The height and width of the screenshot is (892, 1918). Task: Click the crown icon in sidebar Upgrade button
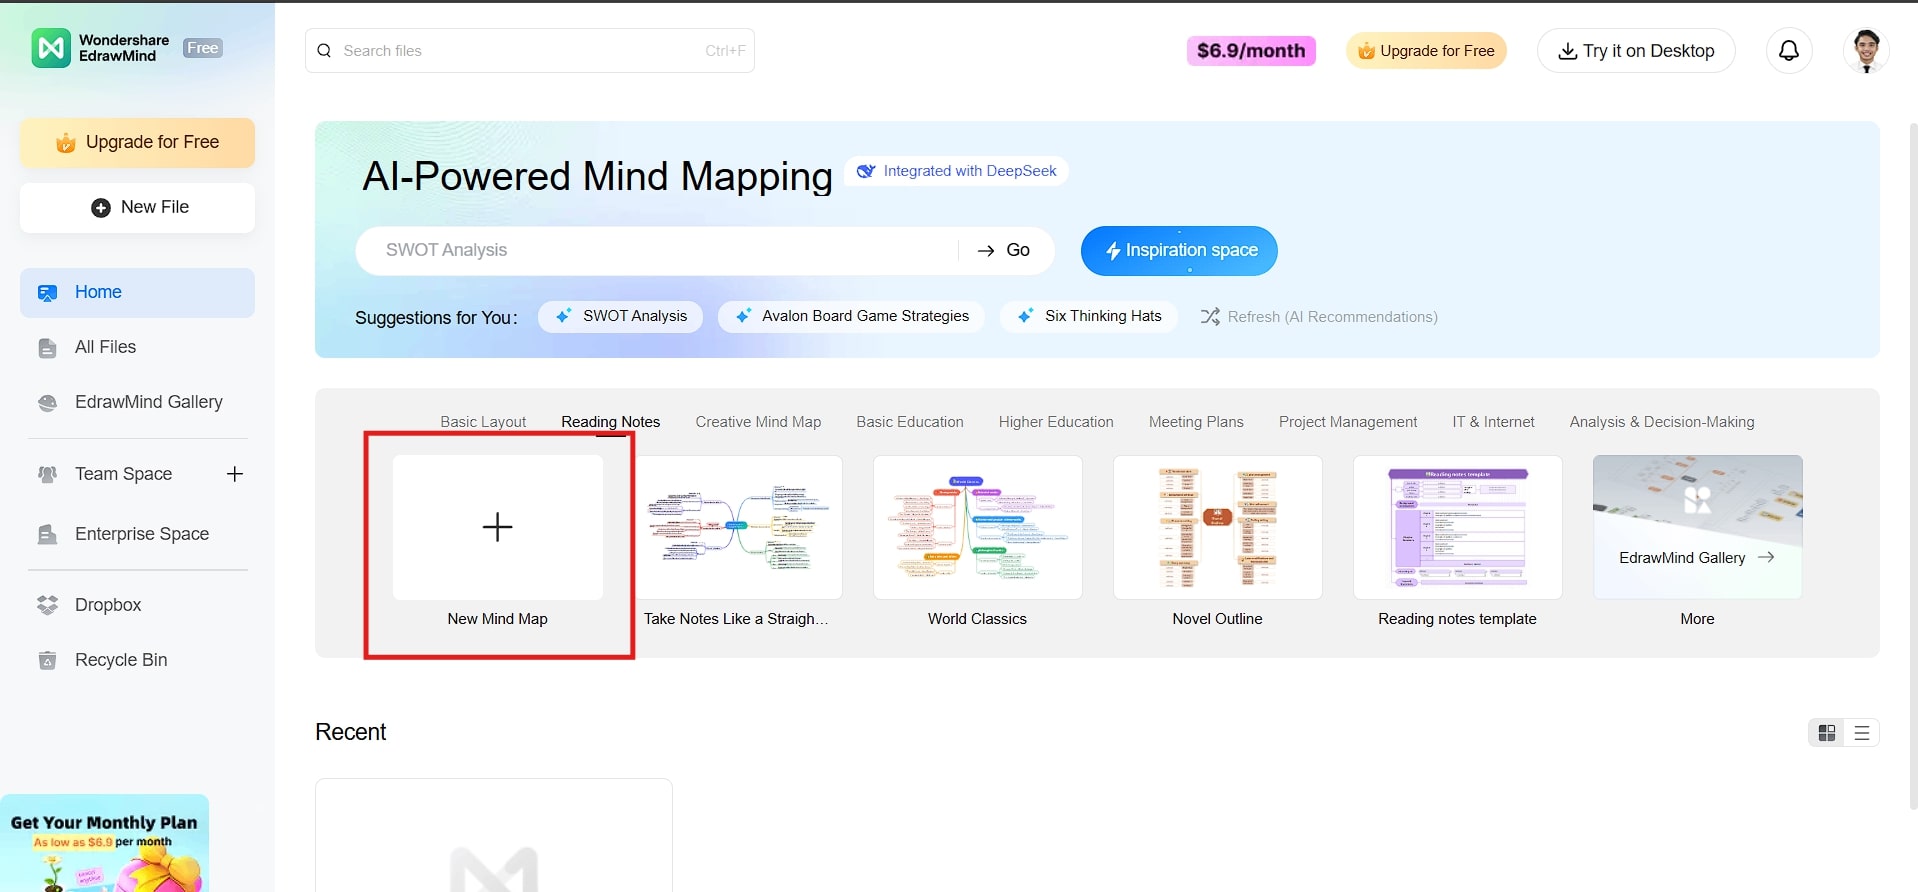(66, 143)
